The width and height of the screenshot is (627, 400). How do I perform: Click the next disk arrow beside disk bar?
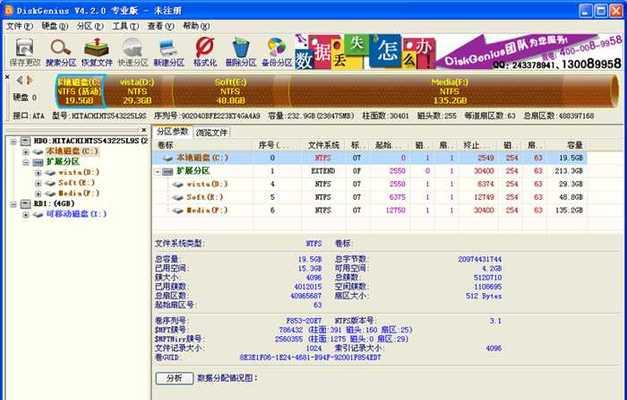[29, 80]
